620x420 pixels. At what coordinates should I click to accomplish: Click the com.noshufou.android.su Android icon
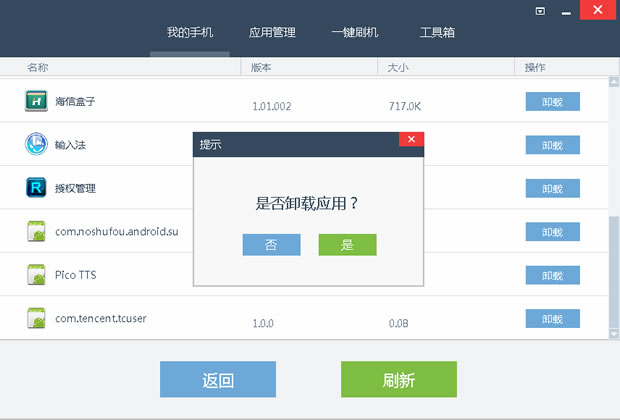pyautogui.click(x=36, y=231)
